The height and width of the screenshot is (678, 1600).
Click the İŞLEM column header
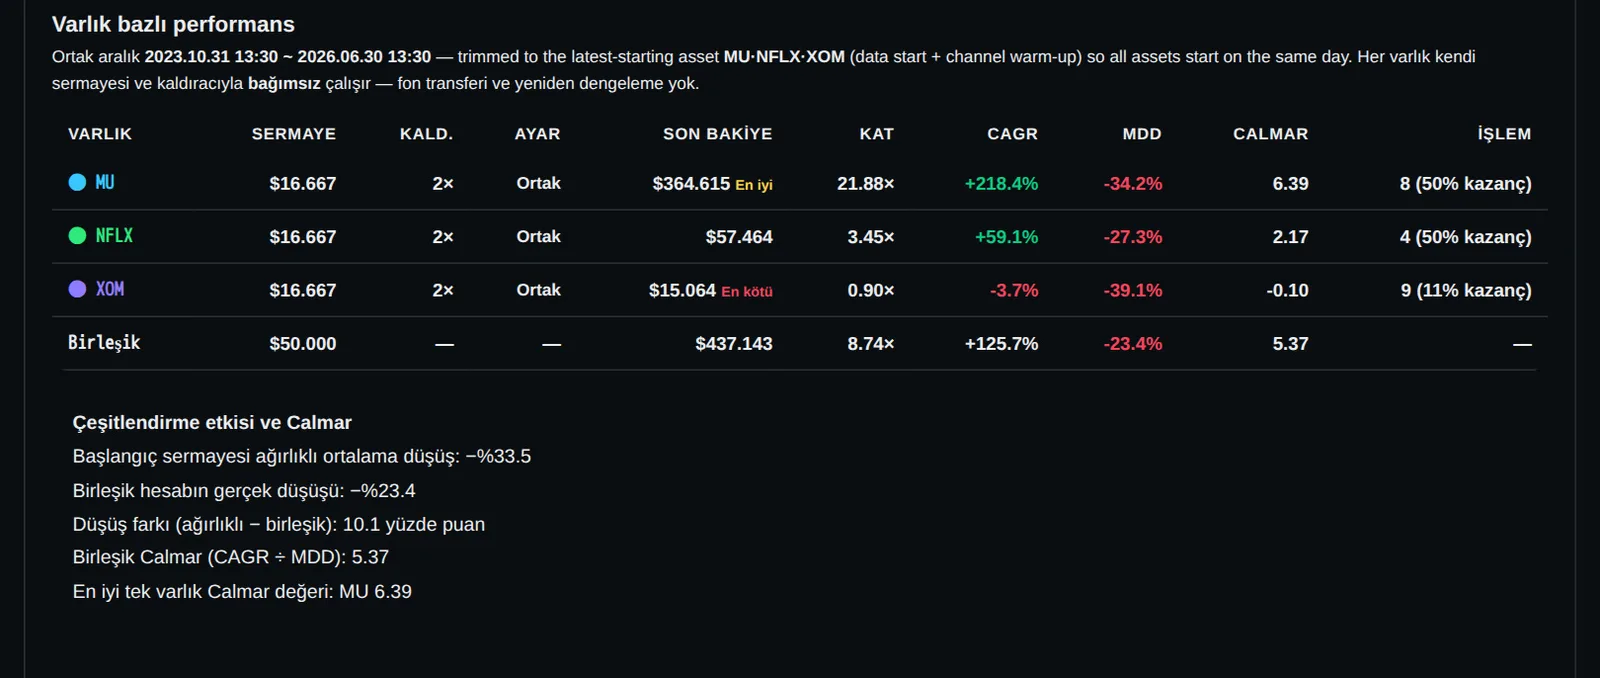[x=1505, y=134]
